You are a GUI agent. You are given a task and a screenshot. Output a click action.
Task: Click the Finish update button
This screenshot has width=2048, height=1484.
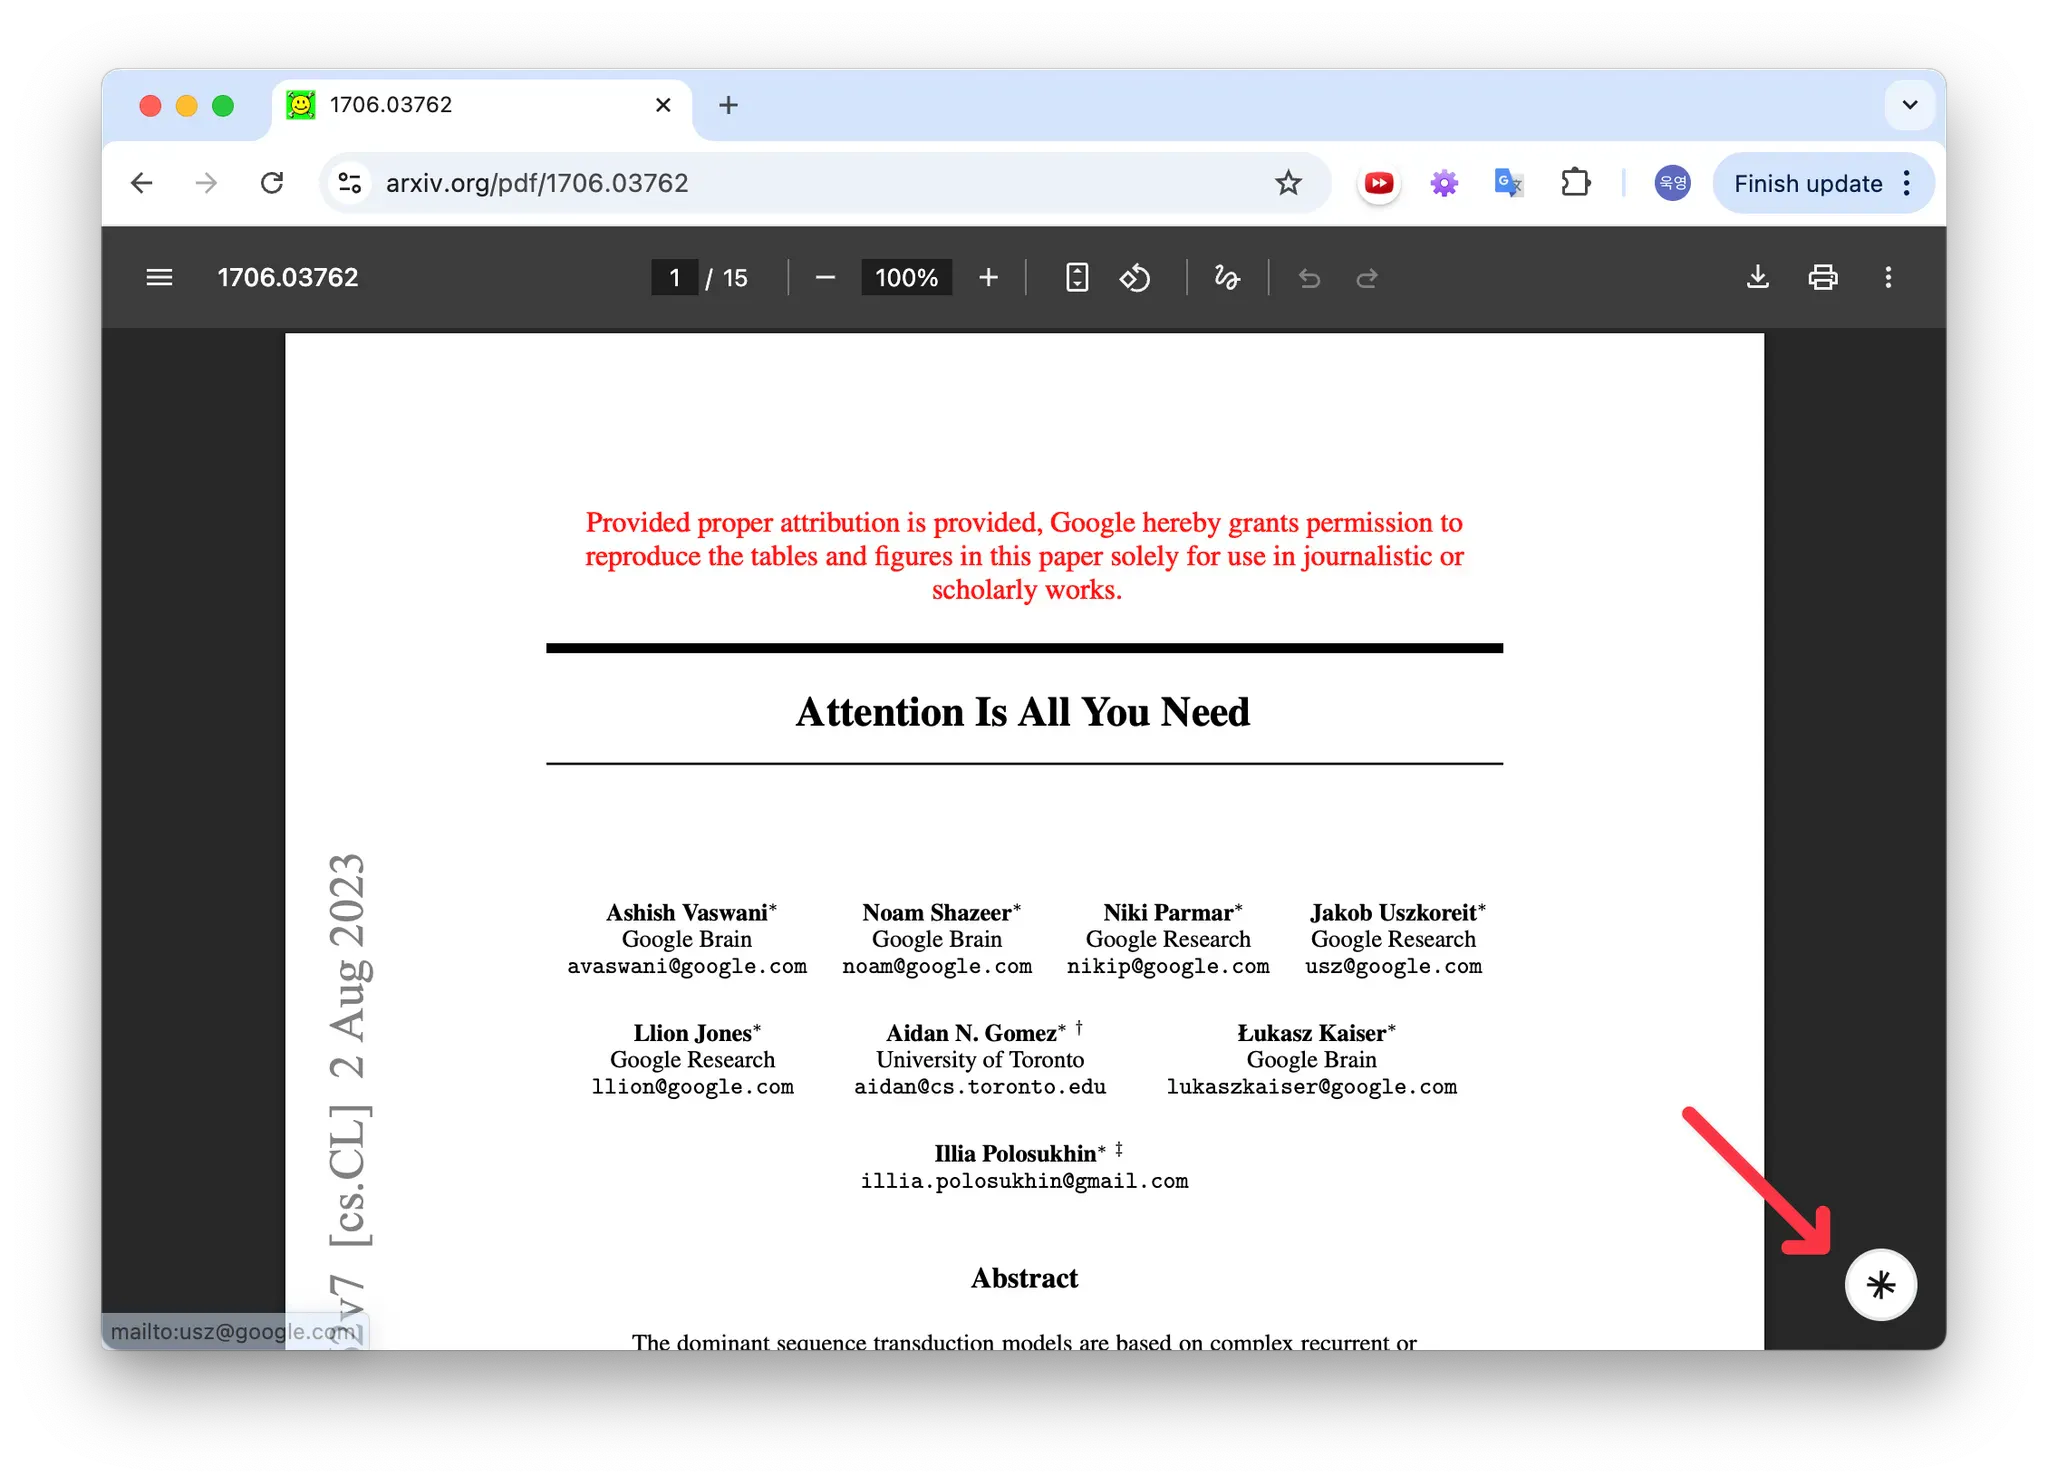pyautogui.click(x=1806, y=183)
